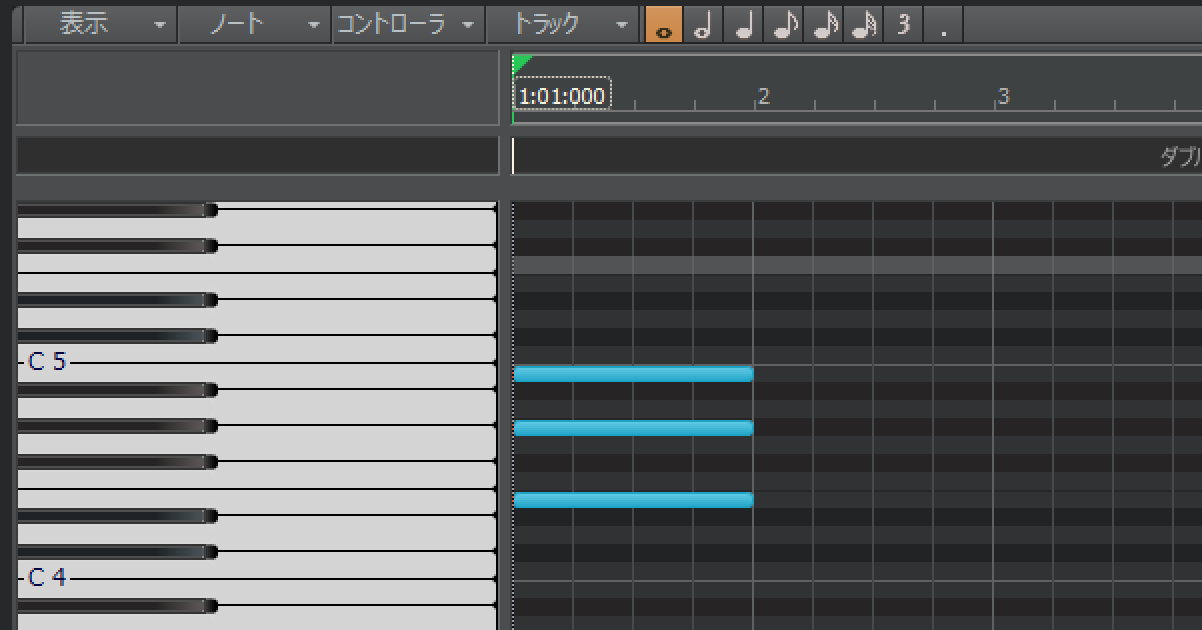The width and height of the screenshot is (1202, 630).
Task: Select the quarter note duration icon
Action: point(743,25)
